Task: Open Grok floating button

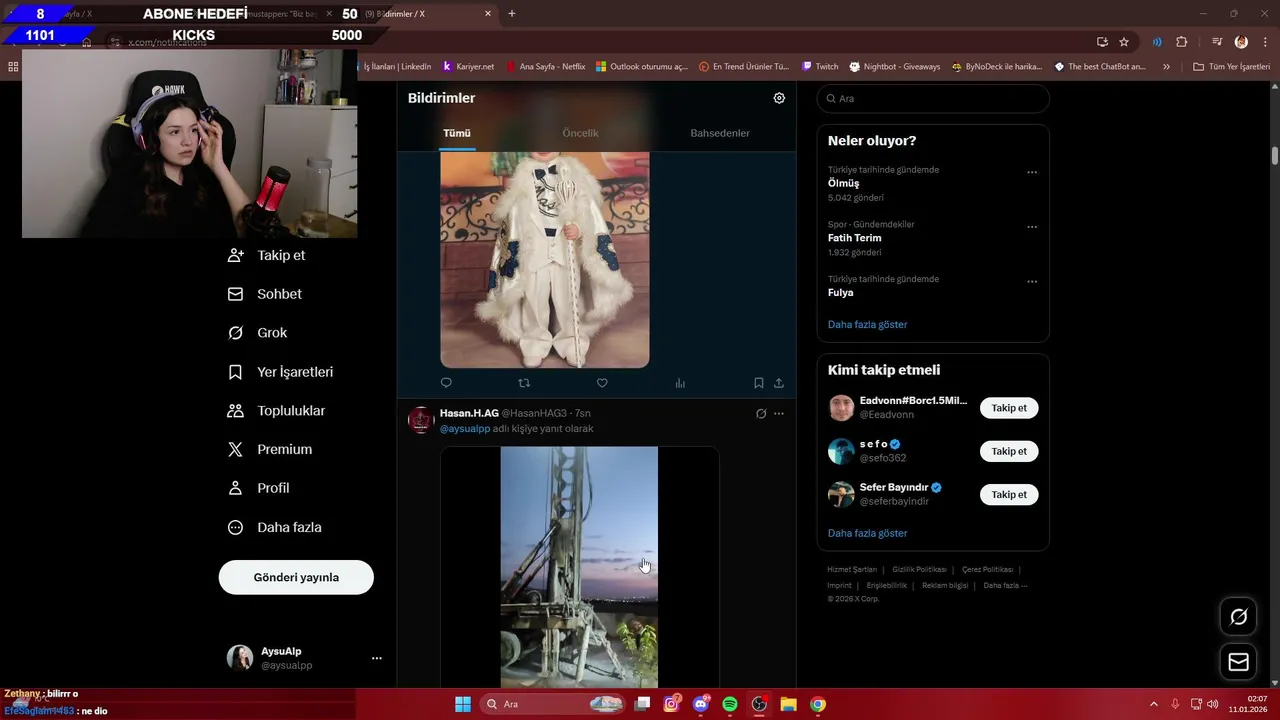Action: click(x=1238, y=617)
